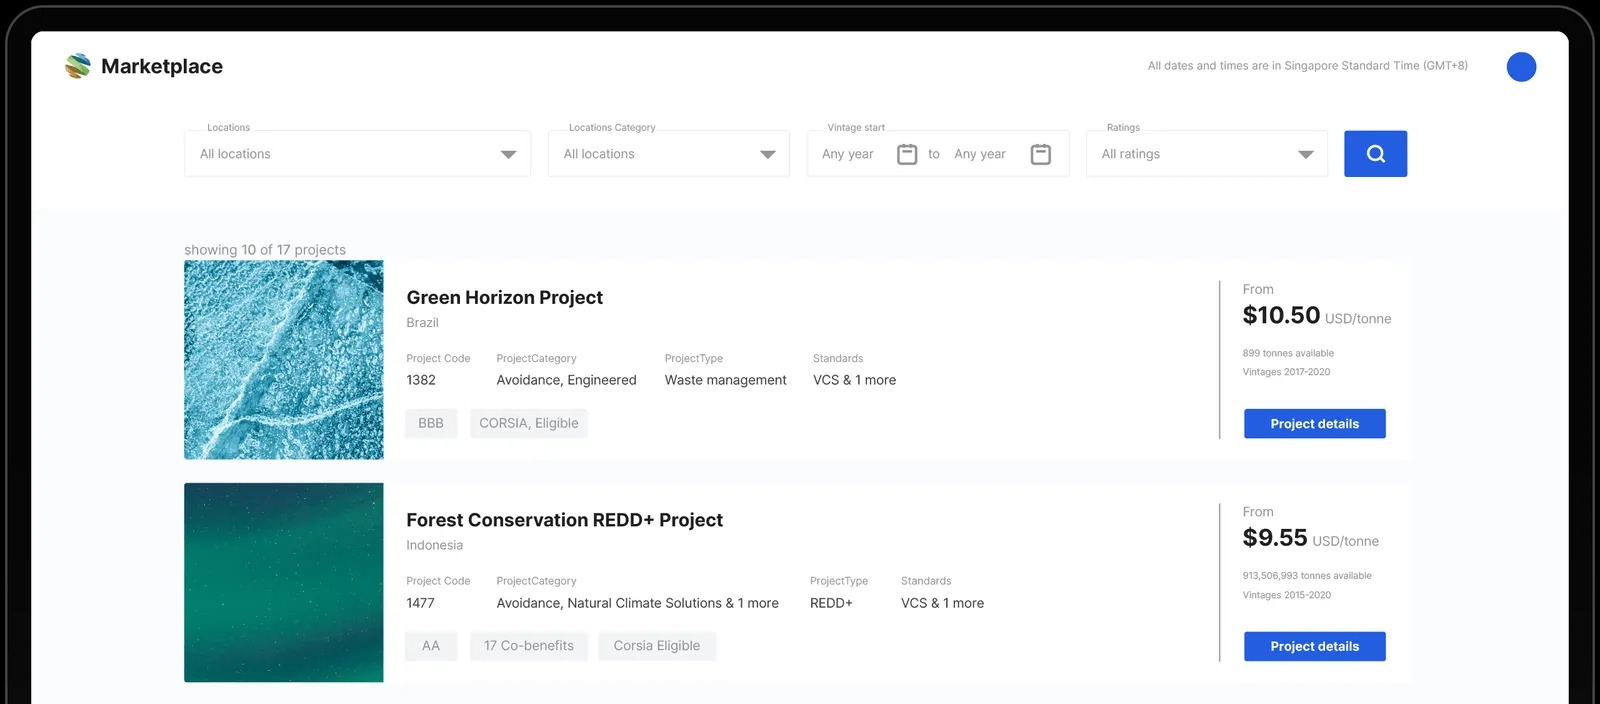Select the Forest Conservation project thumbnail image
This screenshot has width=1600, height=704.
[284, 583]
